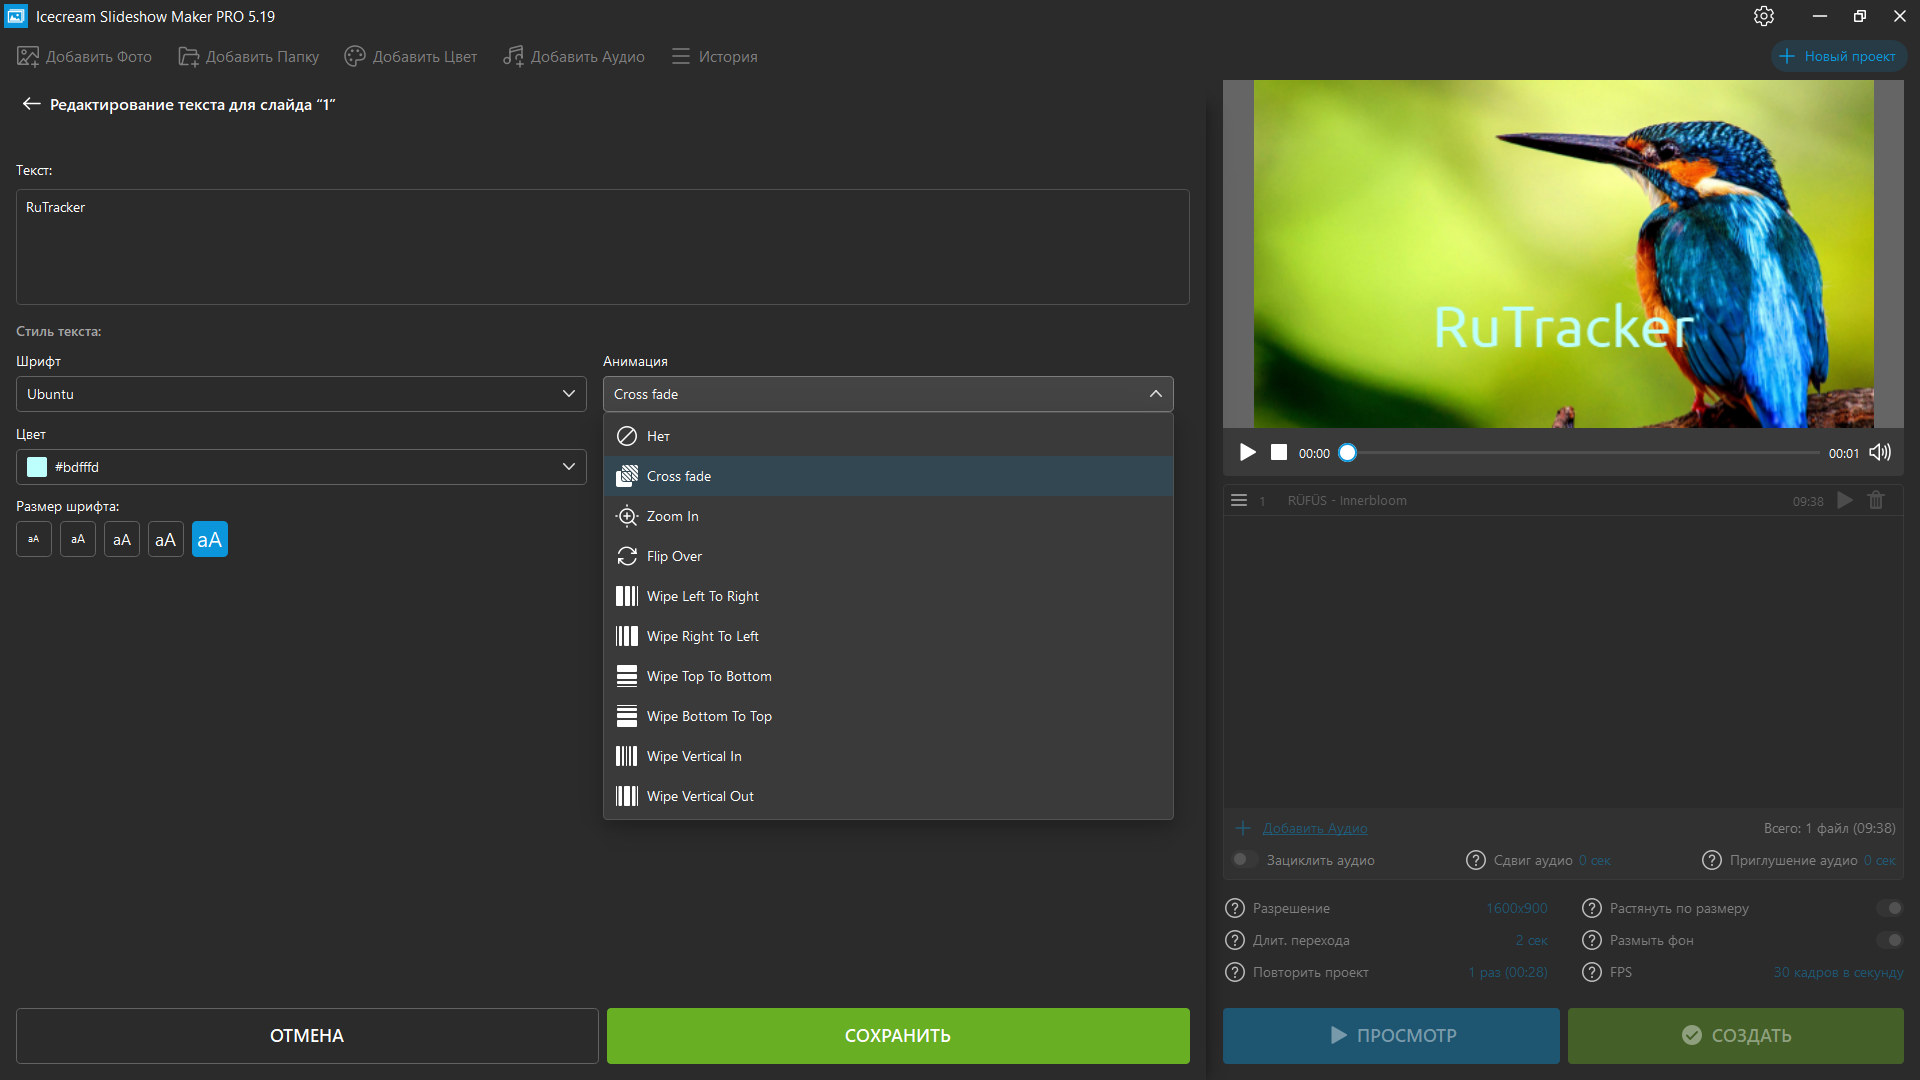Open Добавить Цвет from the toolbar
This screenshot has height=1080, width=1920.
[410, 56]
